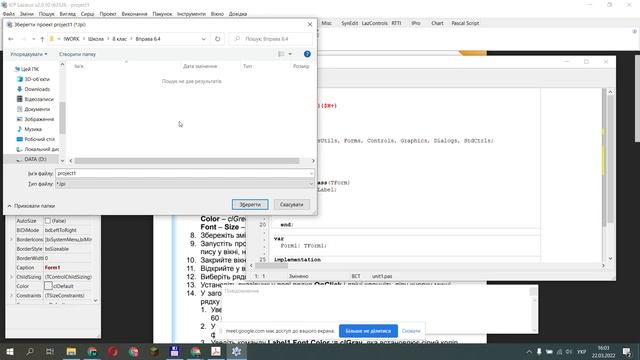Image resolution: width=640 pixels, height=360 pixels.
Task: Toggle the AutoSize checkbox in Object Inspector
Action: [48, 221]
